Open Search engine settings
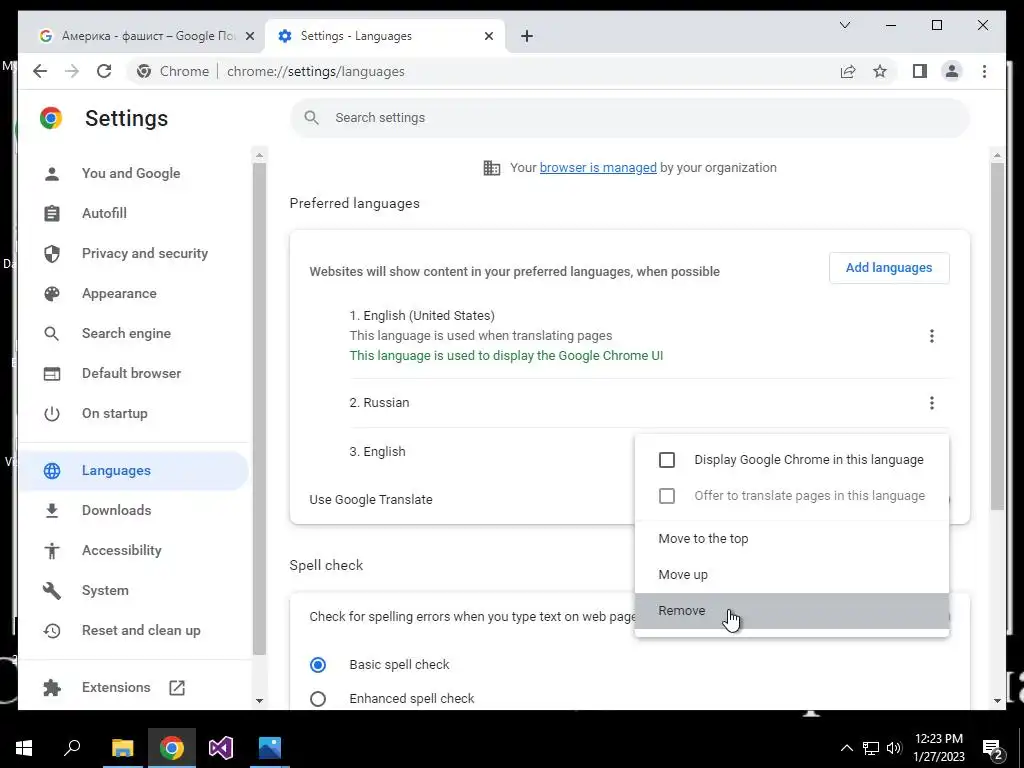This screenshot has width=1024, height=768. click(x=126, y=333)
